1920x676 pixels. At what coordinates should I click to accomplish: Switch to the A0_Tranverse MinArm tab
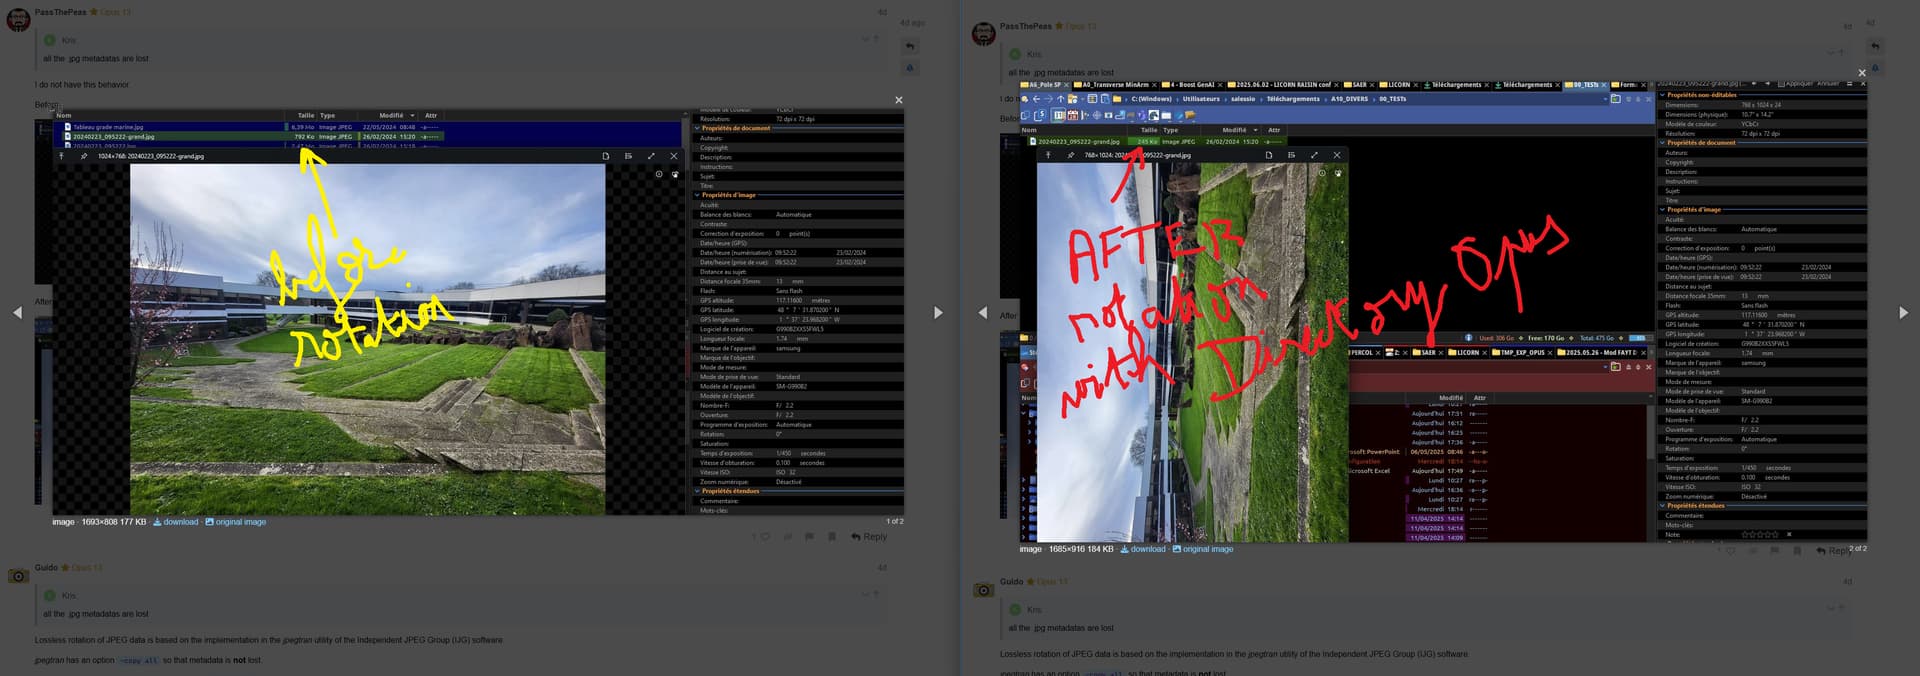coord(1115,85)
